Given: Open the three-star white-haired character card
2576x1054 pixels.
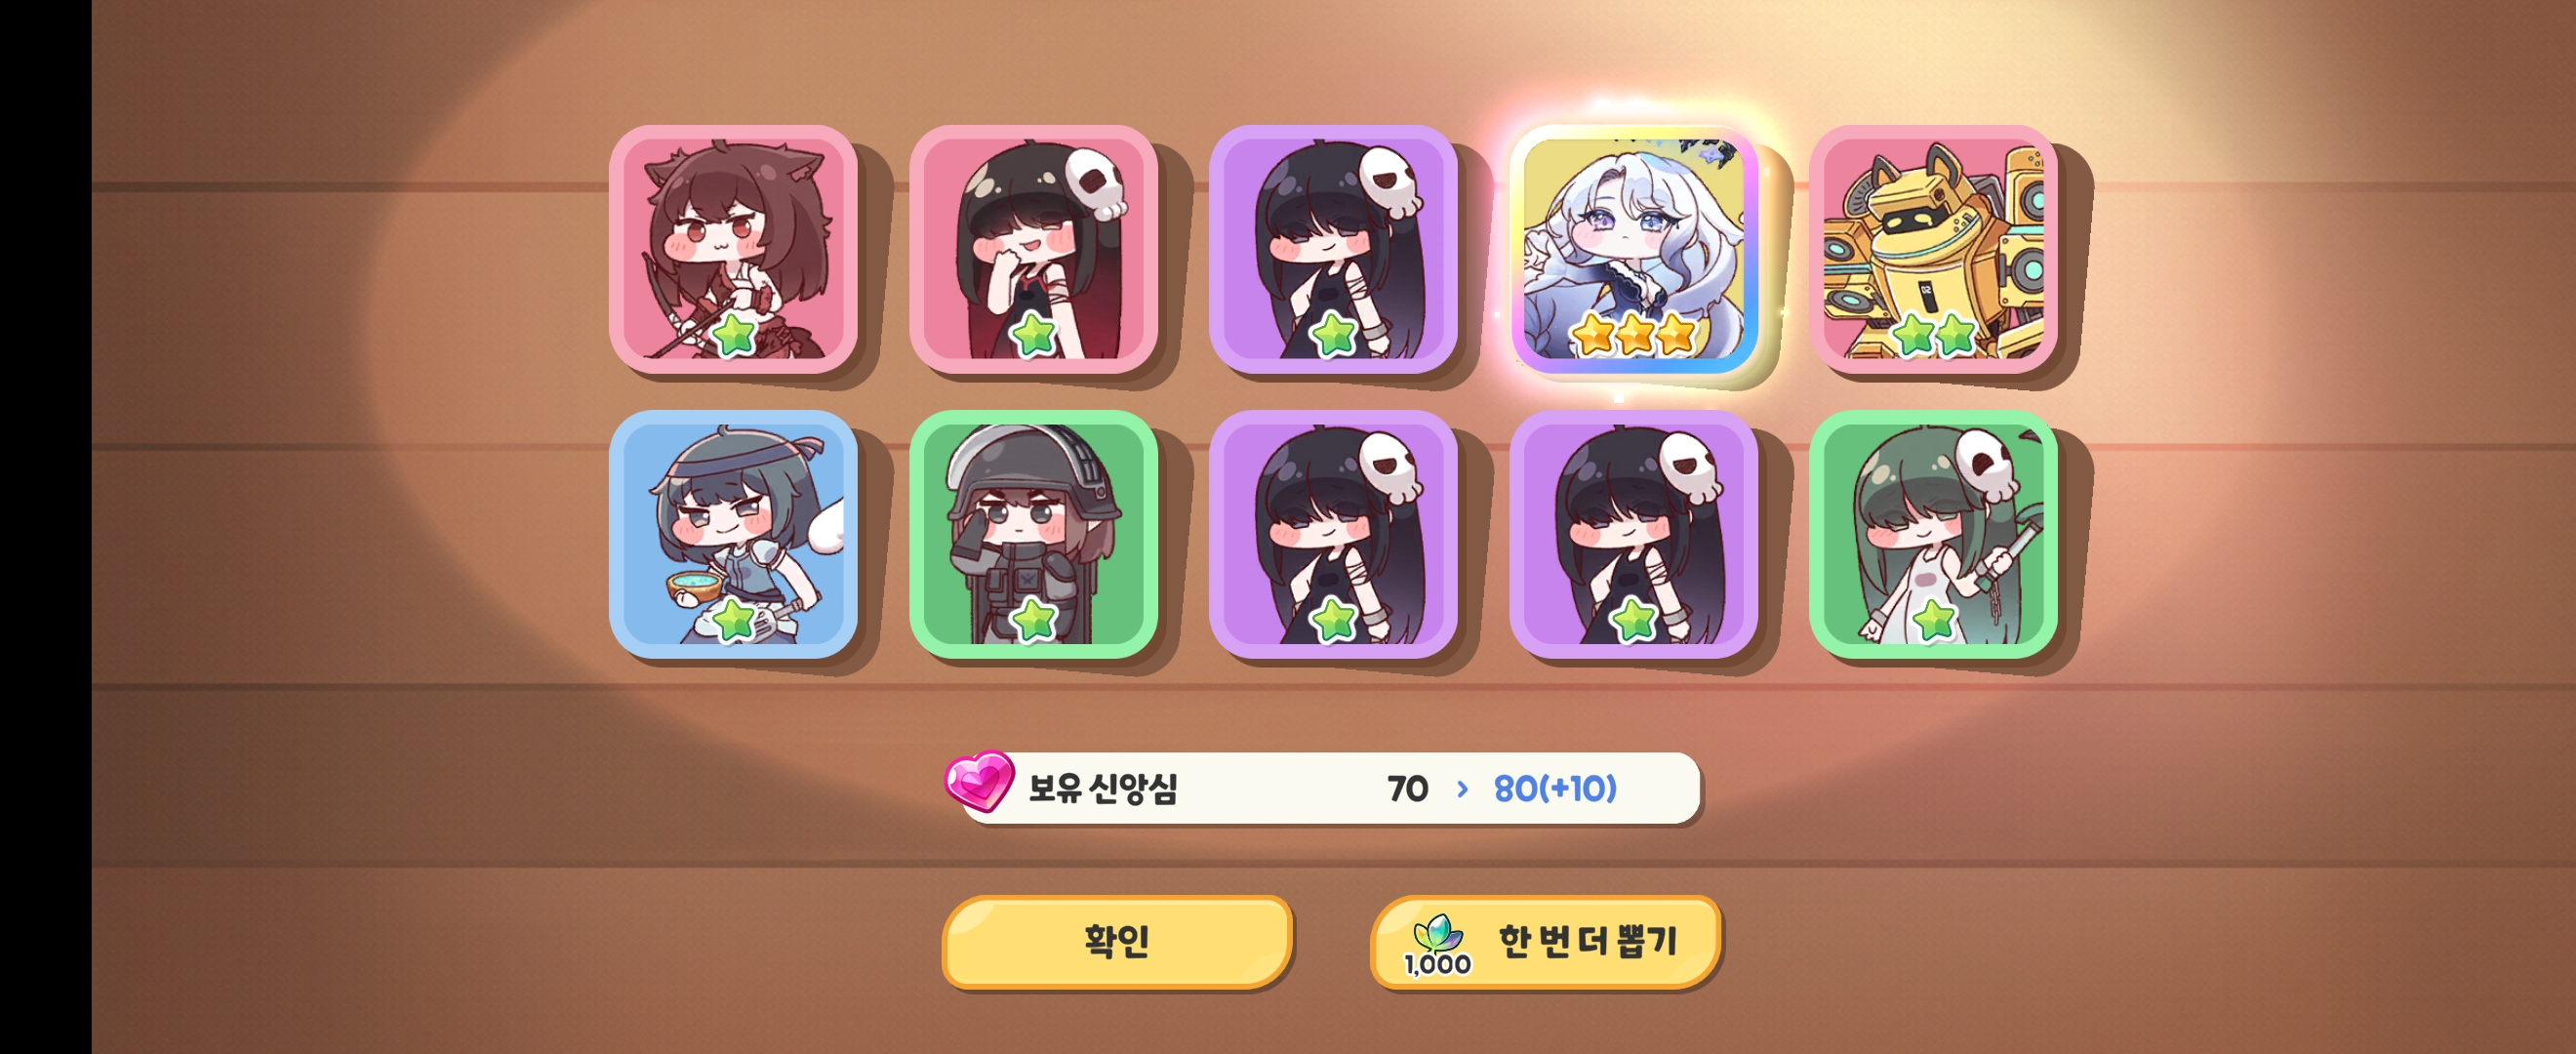Looking at the screenshot, I should pos(1633,249).
